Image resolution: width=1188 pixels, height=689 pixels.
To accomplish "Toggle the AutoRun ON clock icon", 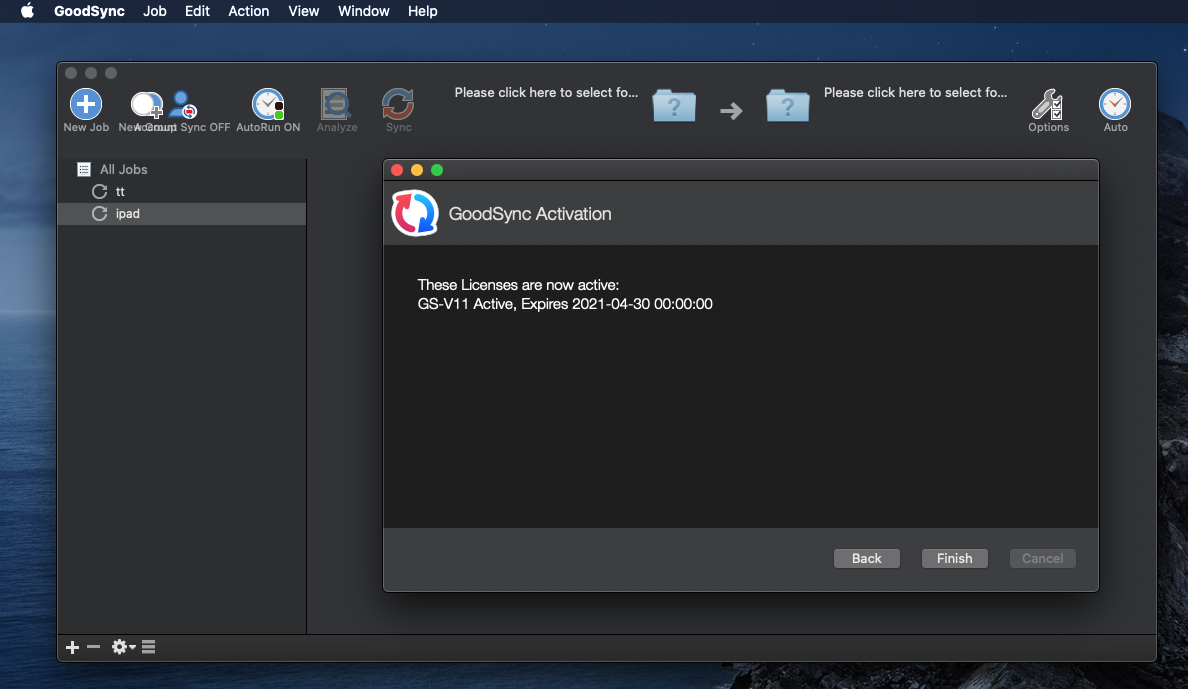I will click(268, 105).
